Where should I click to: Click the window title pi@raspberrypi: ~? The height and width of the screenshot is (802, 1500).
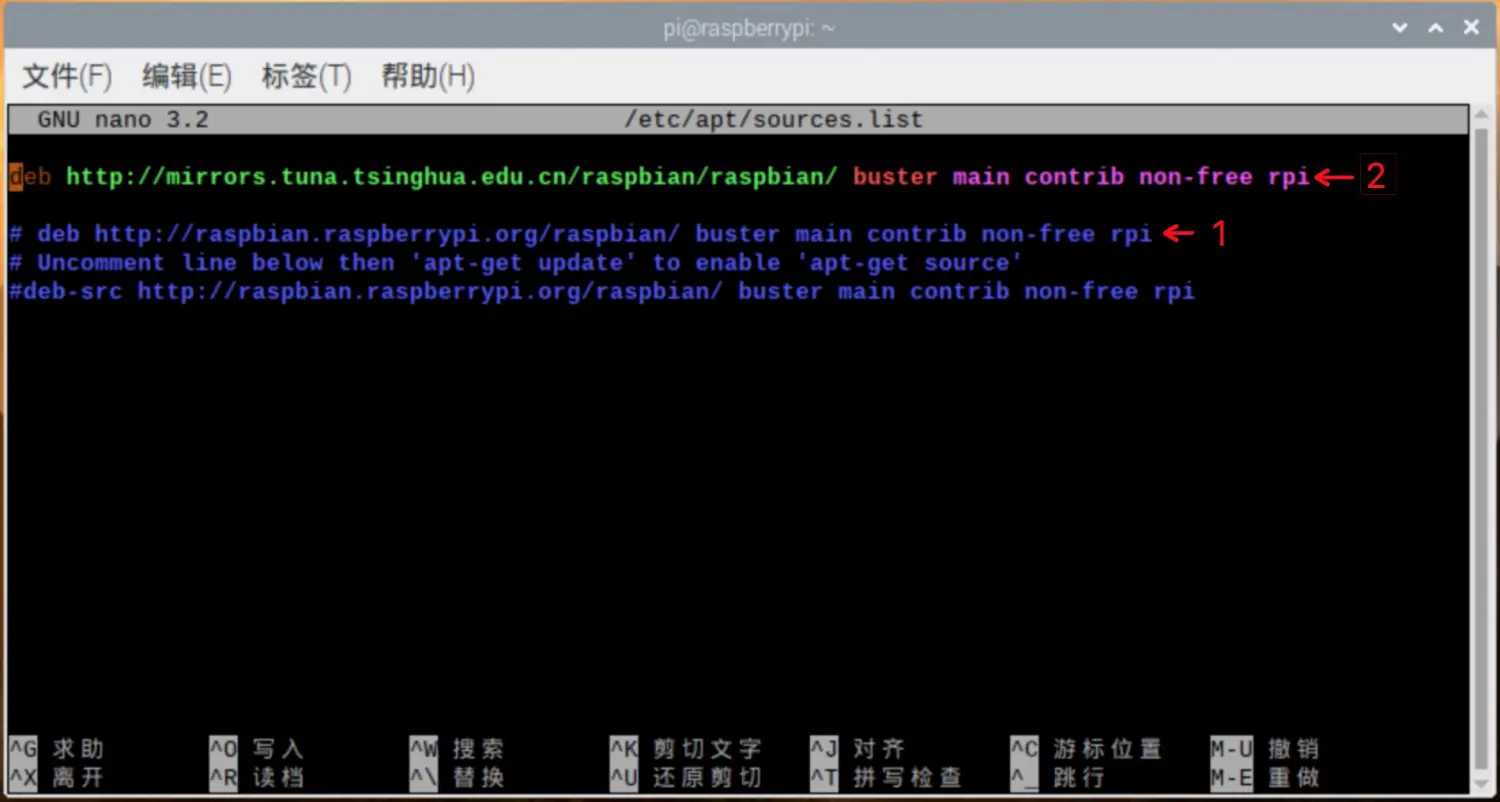[749, 28]
